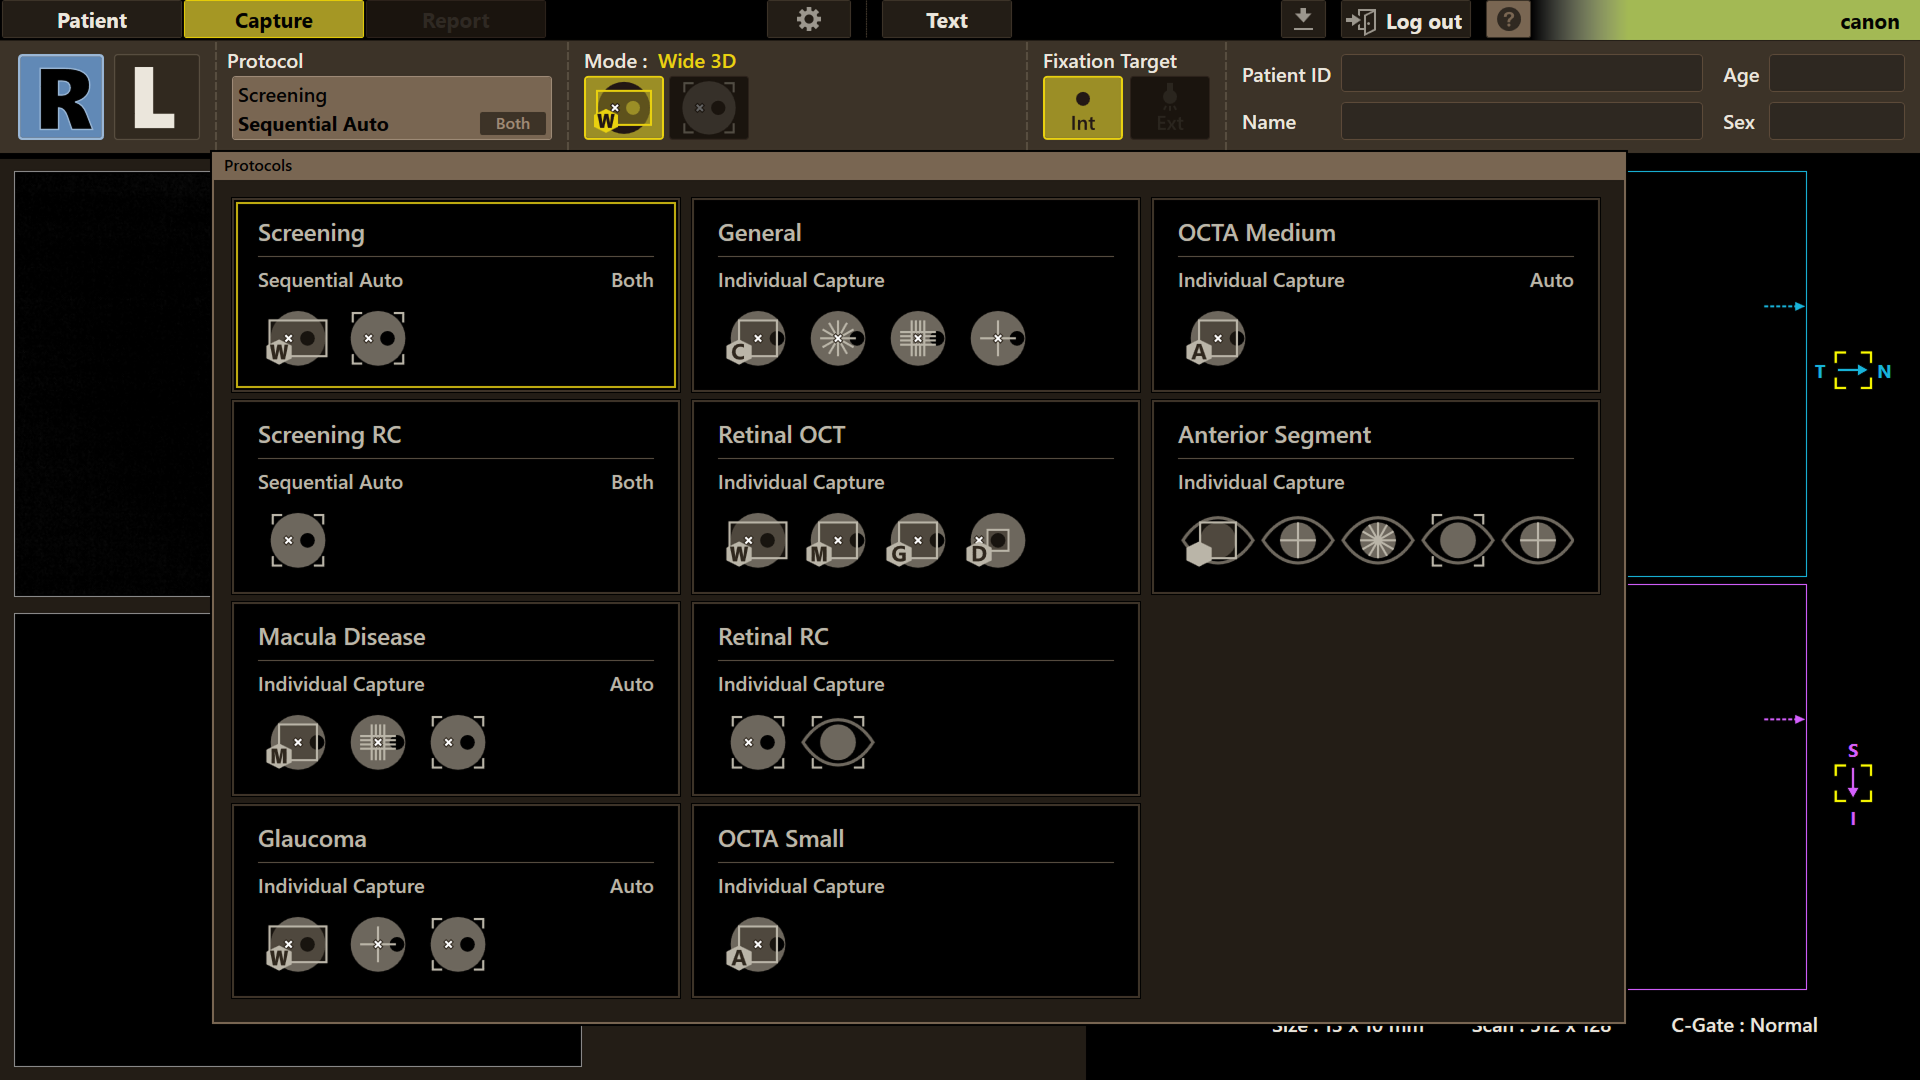The width and height of the screenshot is (1920, 1080).
Task: Select the radial scan icon in General
Action: coord(838,339)
